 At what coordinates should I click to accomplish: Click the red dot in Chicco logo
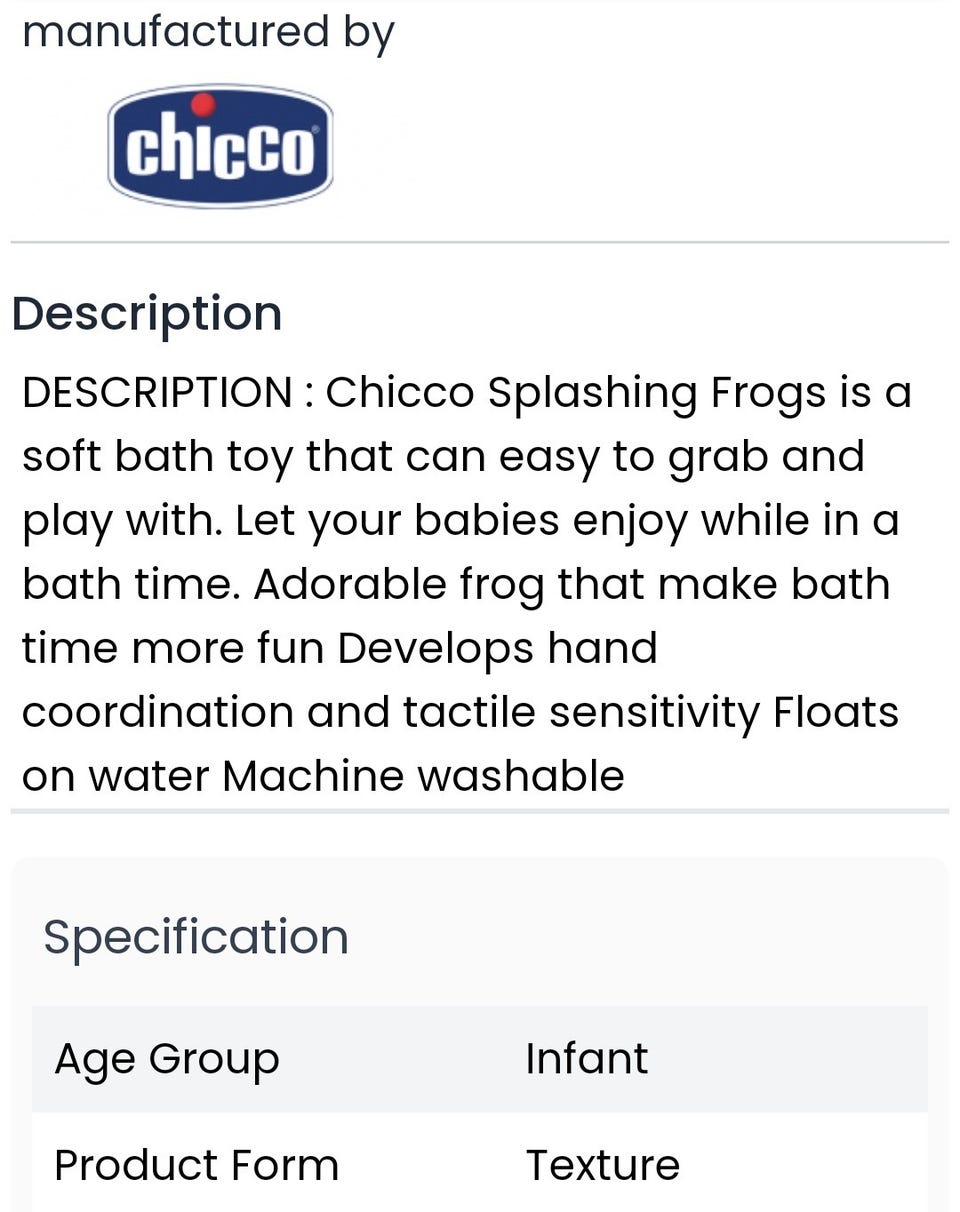coord(203,104)
